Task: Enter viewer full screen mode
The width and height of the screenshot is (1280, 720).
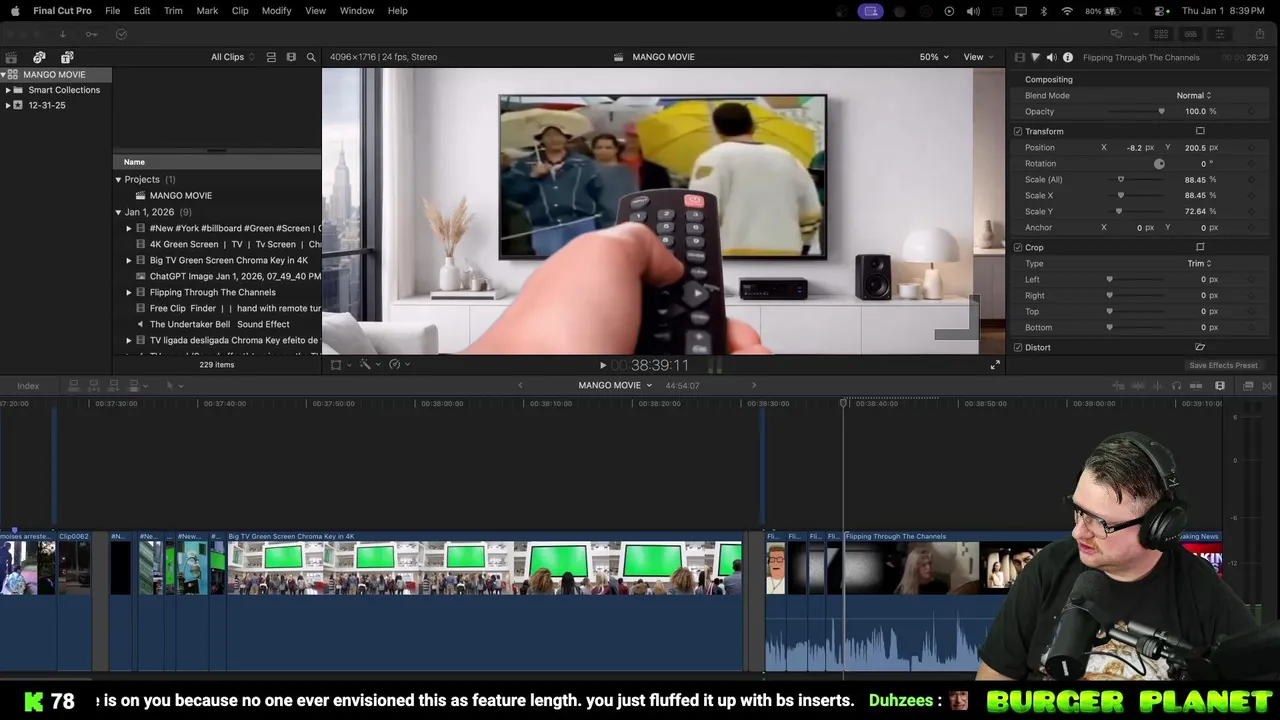Action: coord(995,365)
